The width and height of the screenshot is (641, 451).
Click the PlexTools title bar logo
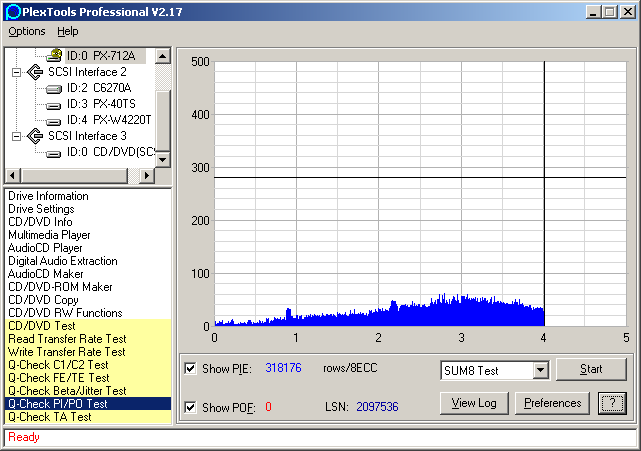coord(13,12)
